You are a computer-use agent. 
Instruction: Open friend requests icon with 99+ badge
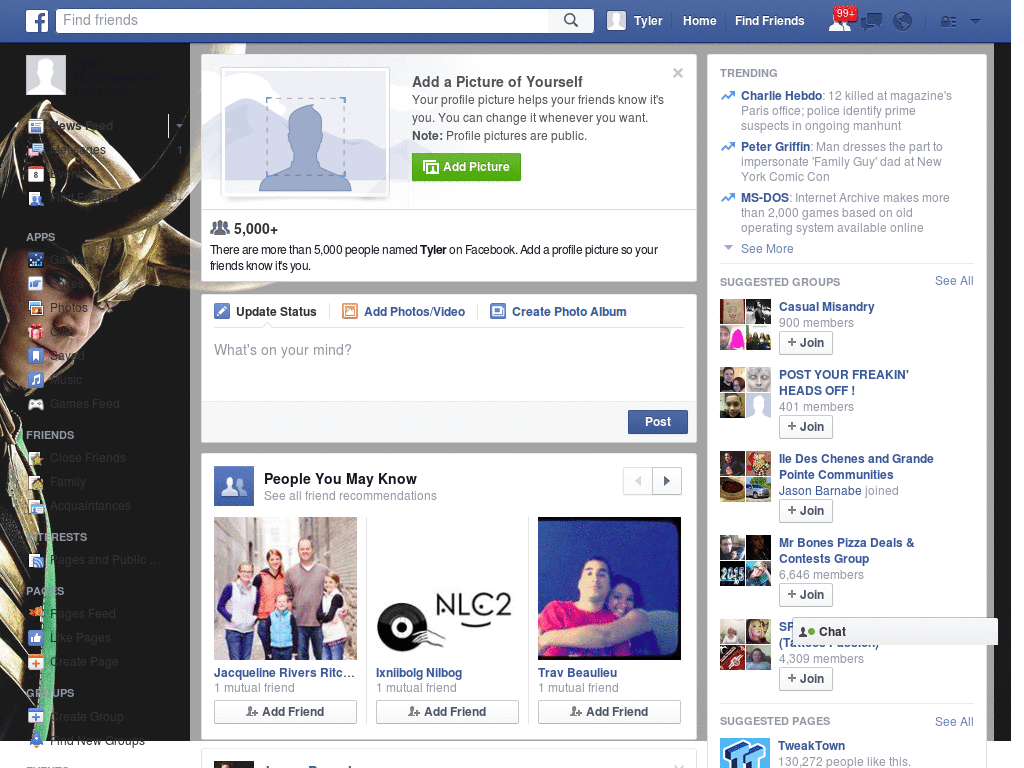coord(840,21)
